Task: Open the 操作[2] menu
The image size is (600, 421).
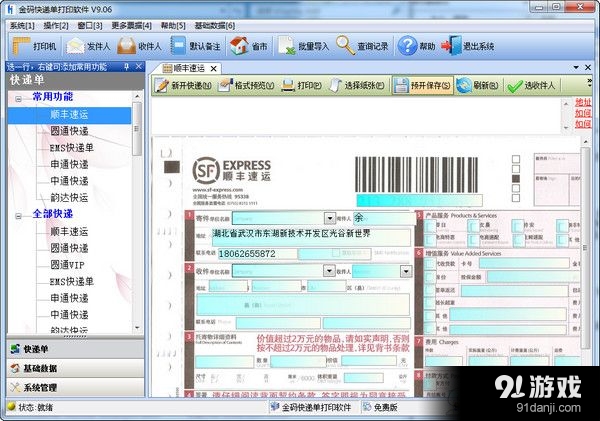Action: point(56,26)
